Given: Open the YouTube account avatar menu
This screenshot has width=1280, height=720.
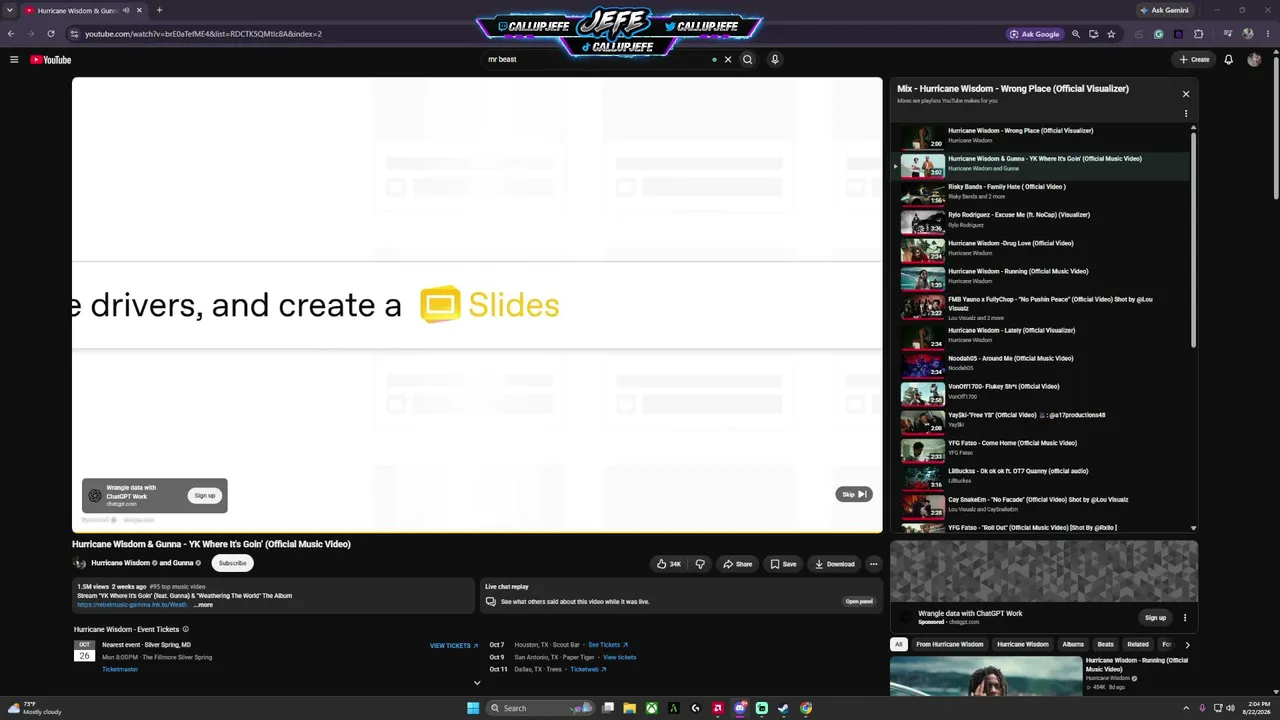Looking at the screenshot, I should [x=1254, y=60].
